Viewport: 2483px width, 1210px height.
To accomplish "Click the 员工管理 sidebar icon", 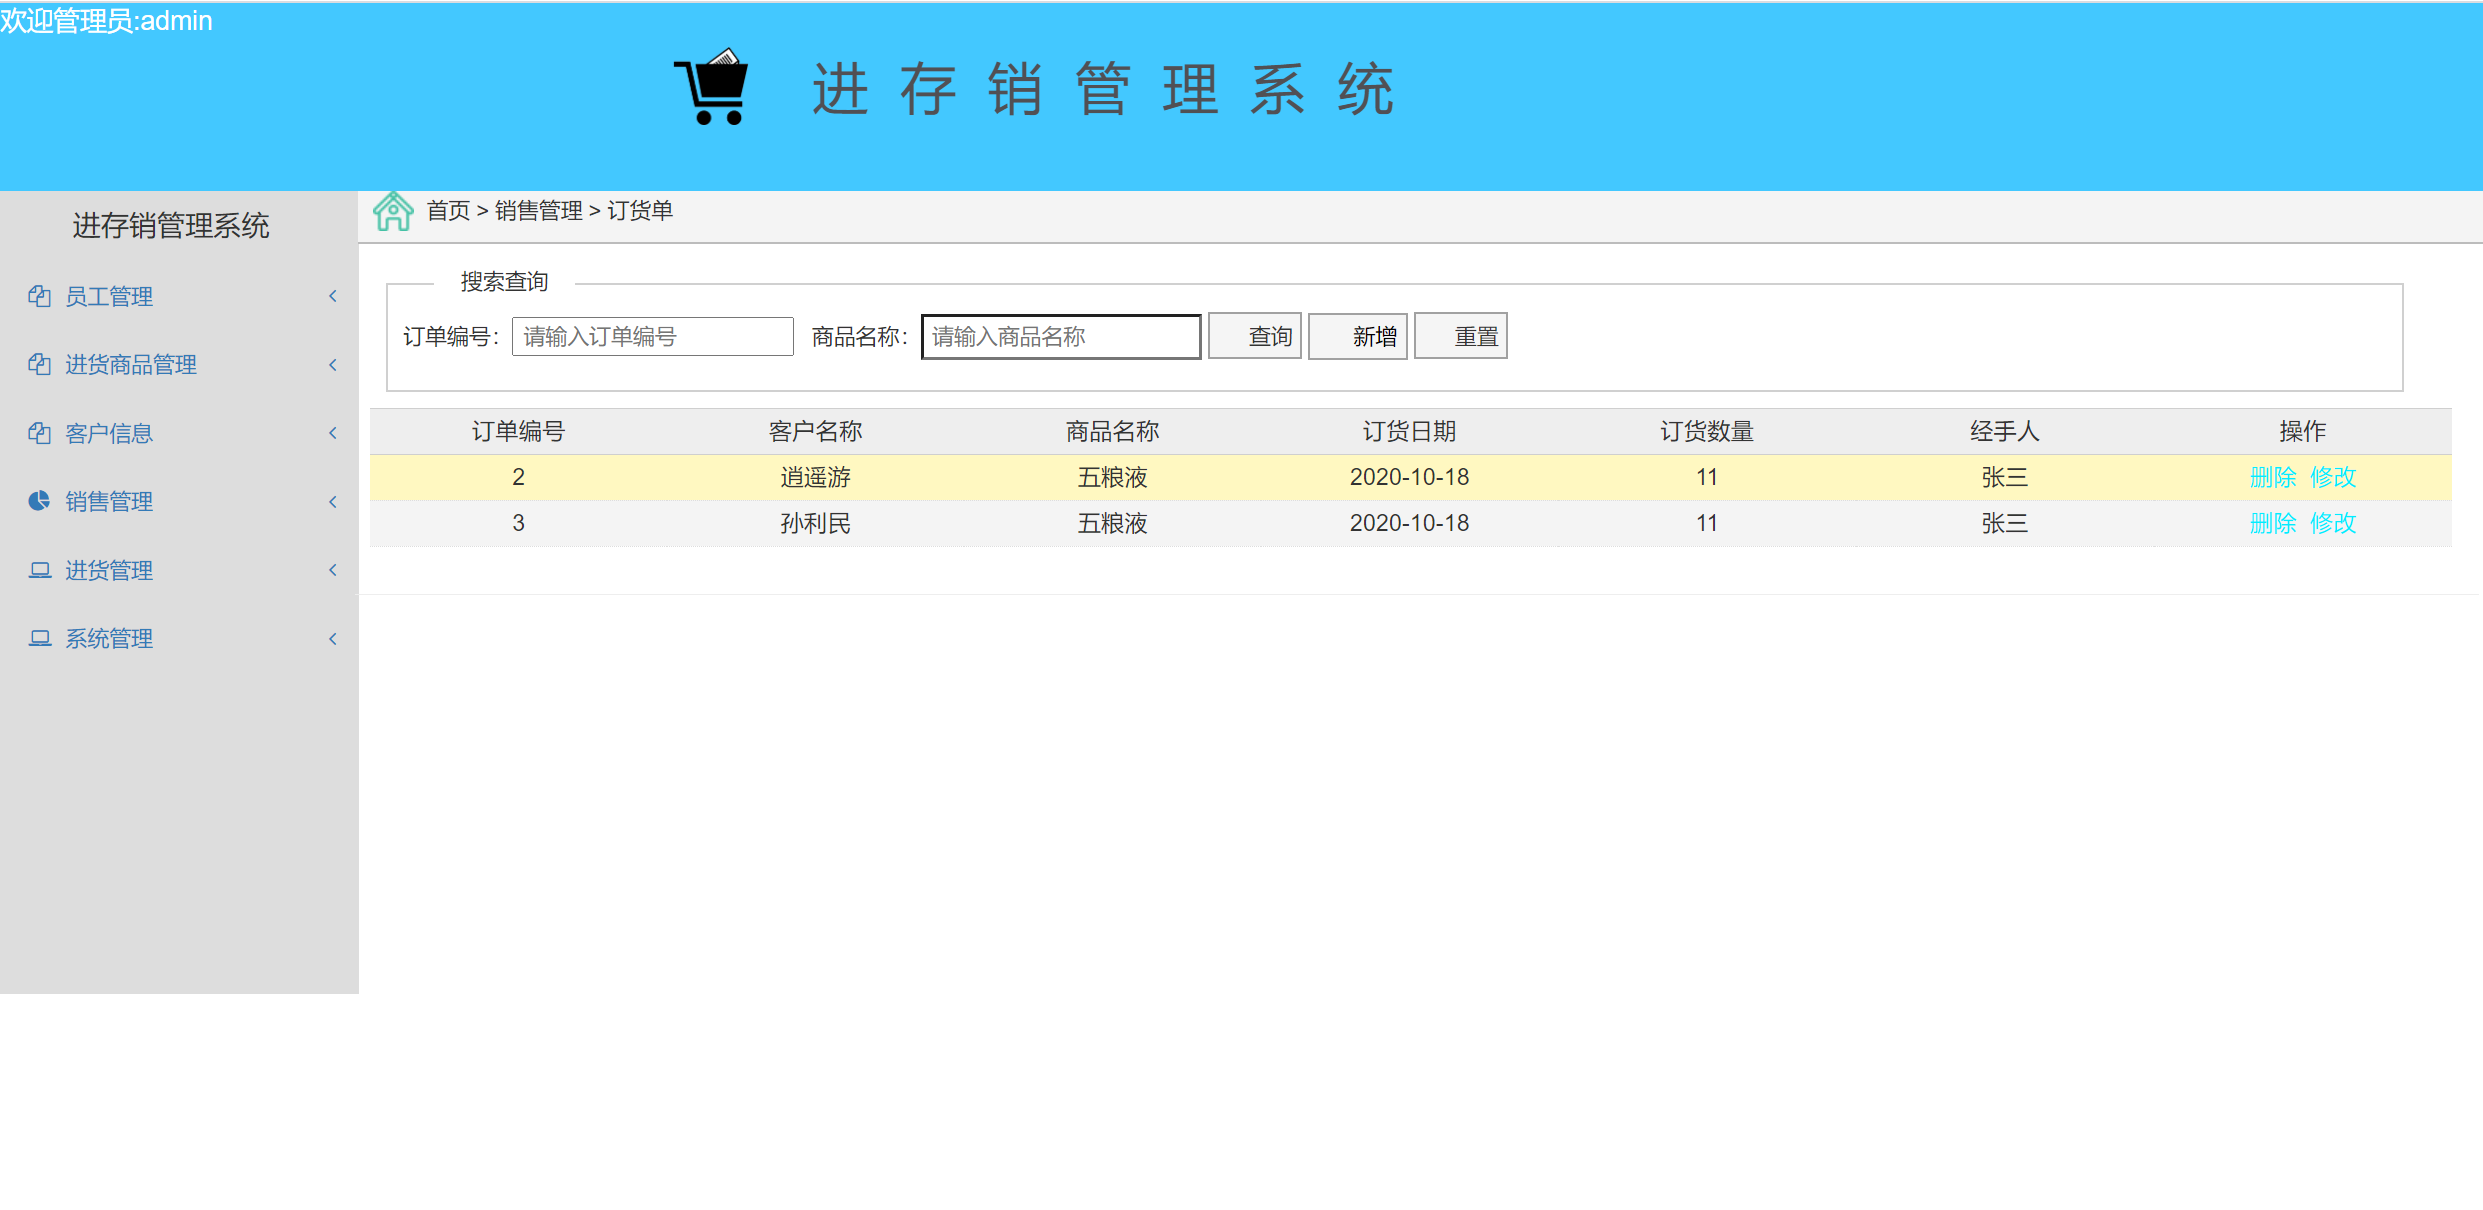I will tap(39, 296).
